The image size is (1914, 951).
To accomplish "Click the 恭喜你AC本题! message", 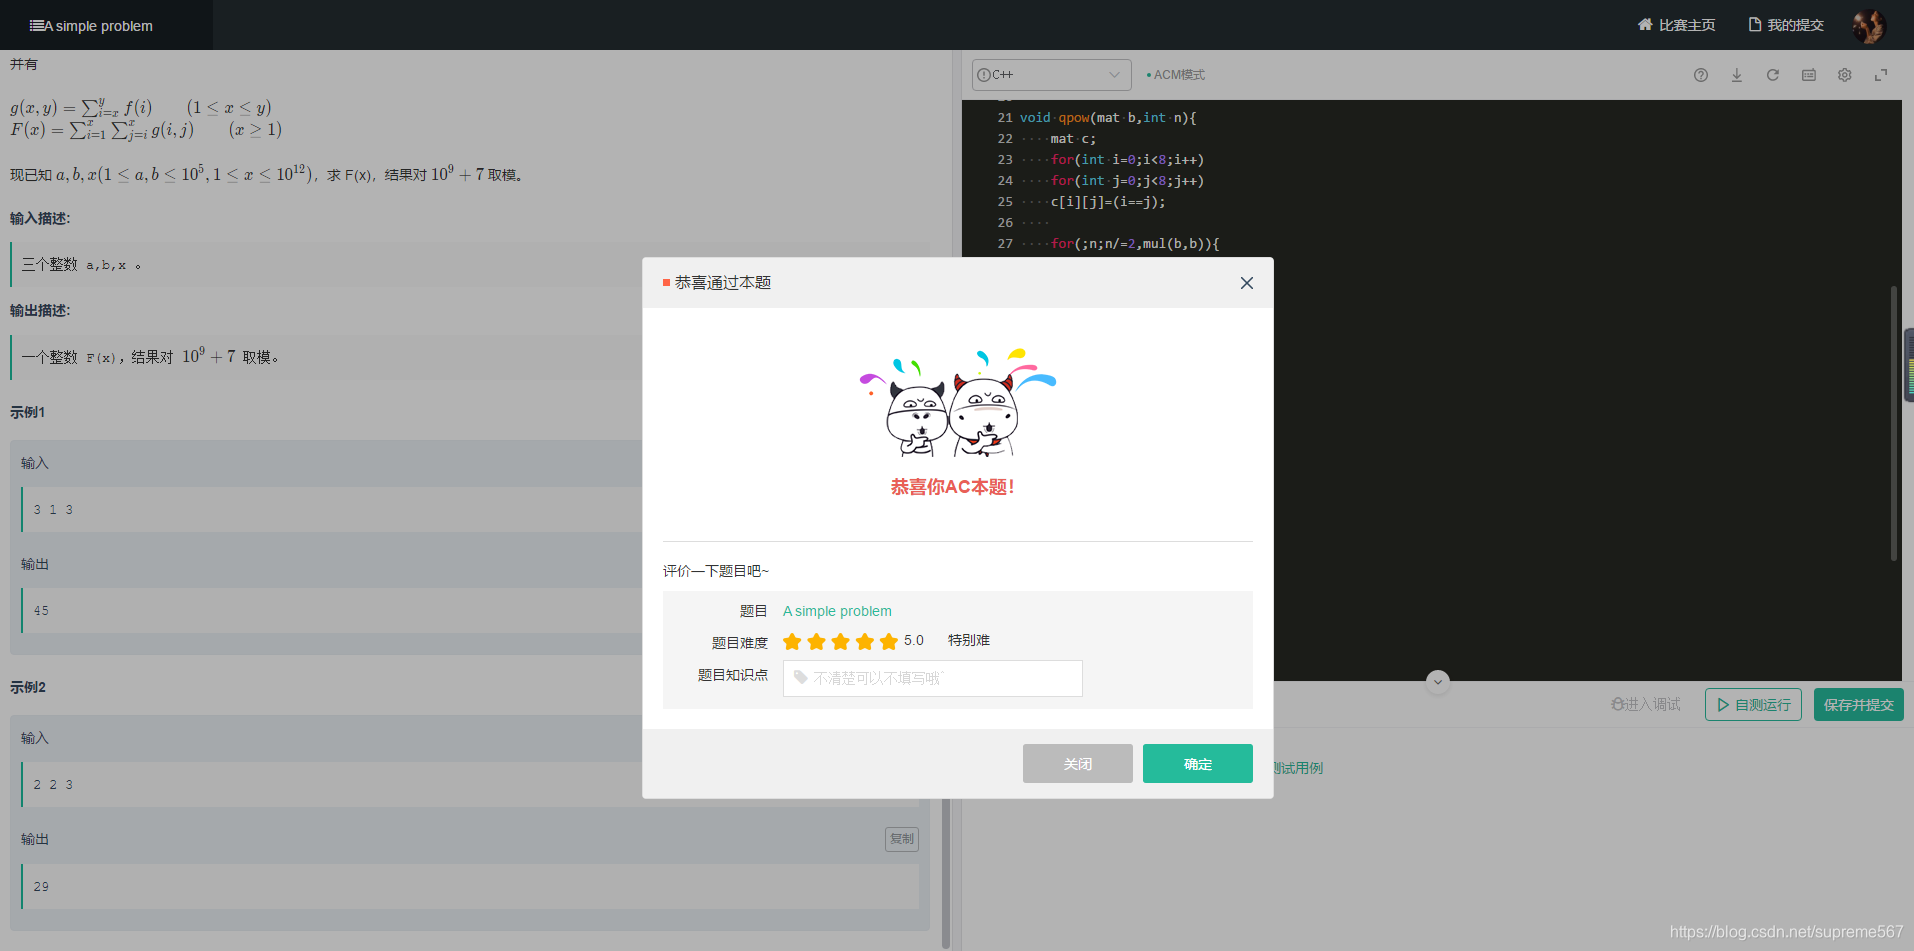I will [953, 487].
